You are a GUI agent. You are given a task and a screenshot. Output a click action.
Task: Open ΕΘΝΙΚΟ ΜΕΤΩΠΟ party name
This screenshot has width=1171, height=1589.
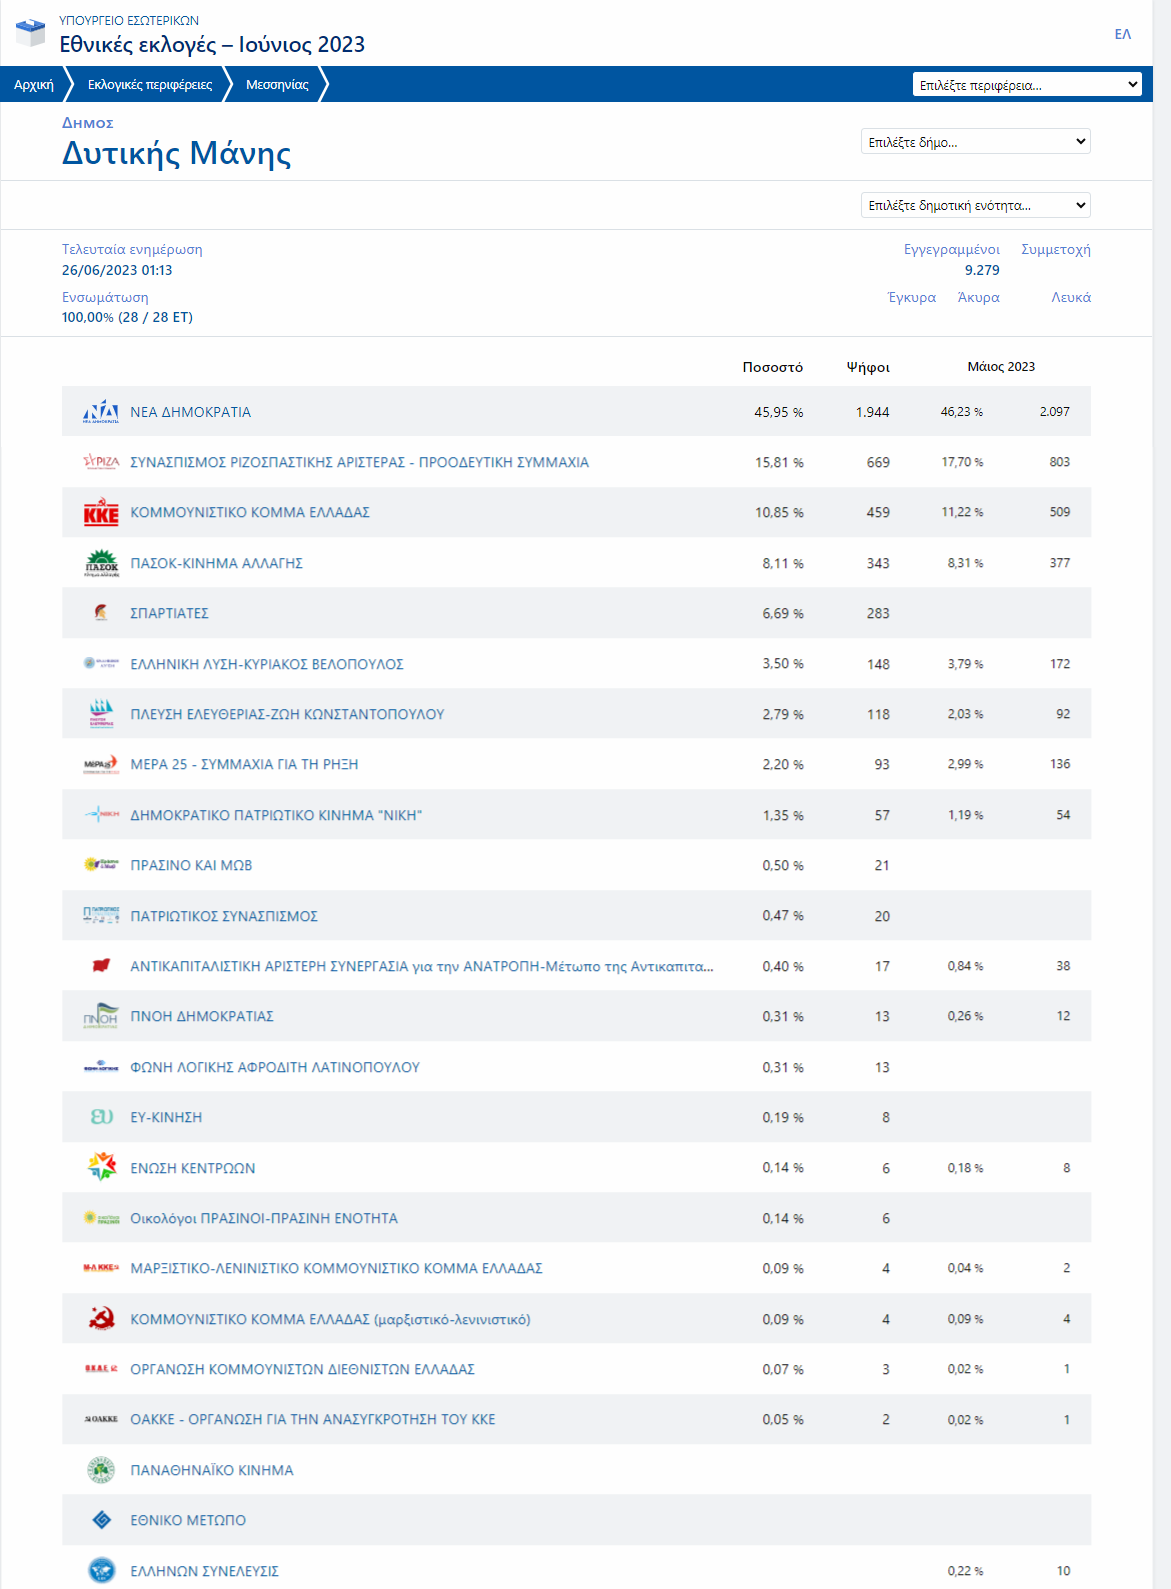[x=188, y=1520]
